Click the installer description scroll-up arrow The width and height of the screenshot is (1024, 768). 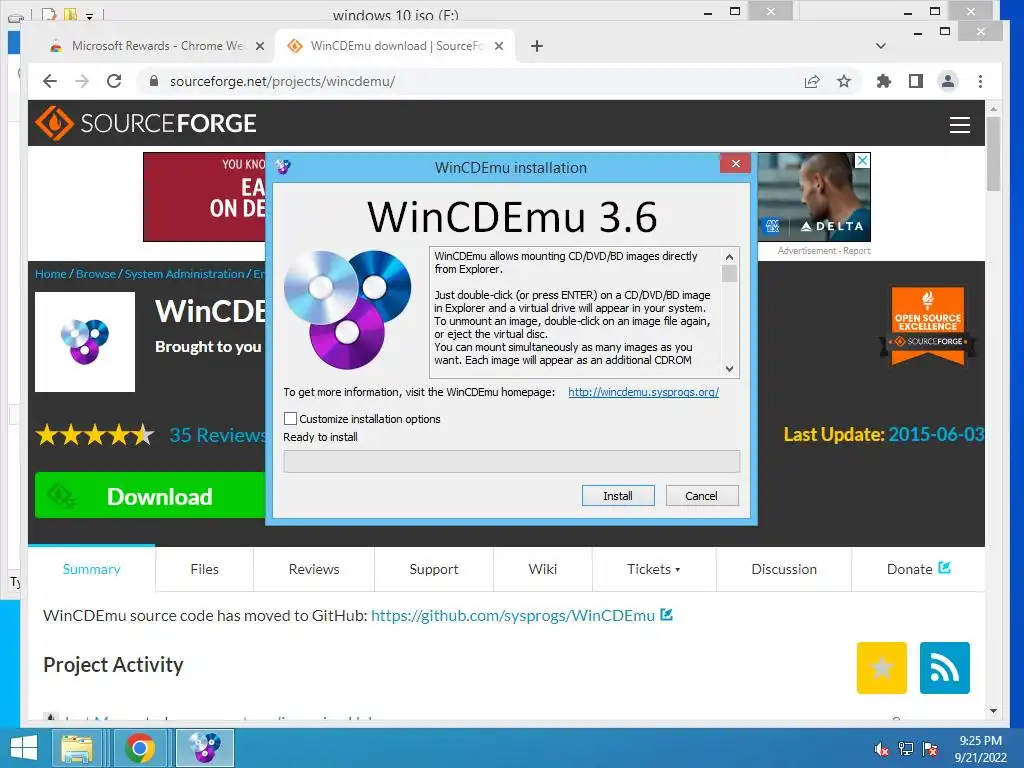(x=729, y=256)
